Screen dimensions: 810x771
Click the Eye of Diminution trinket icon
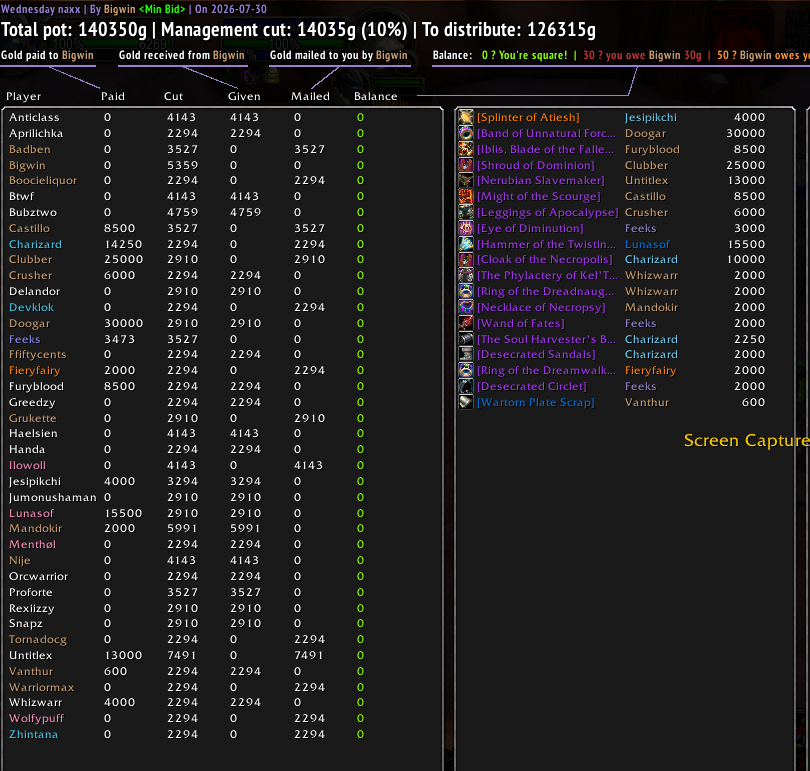tap(466, 228)
